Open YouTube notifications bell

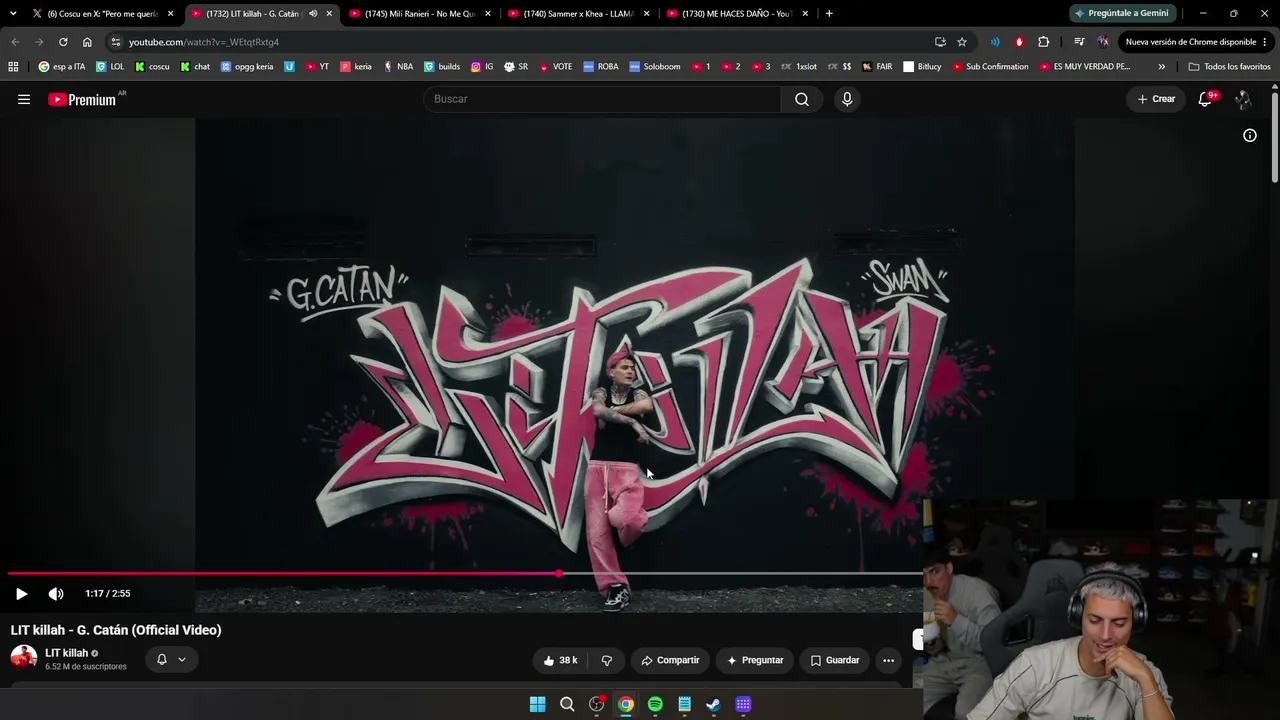tap(1205, 99)
